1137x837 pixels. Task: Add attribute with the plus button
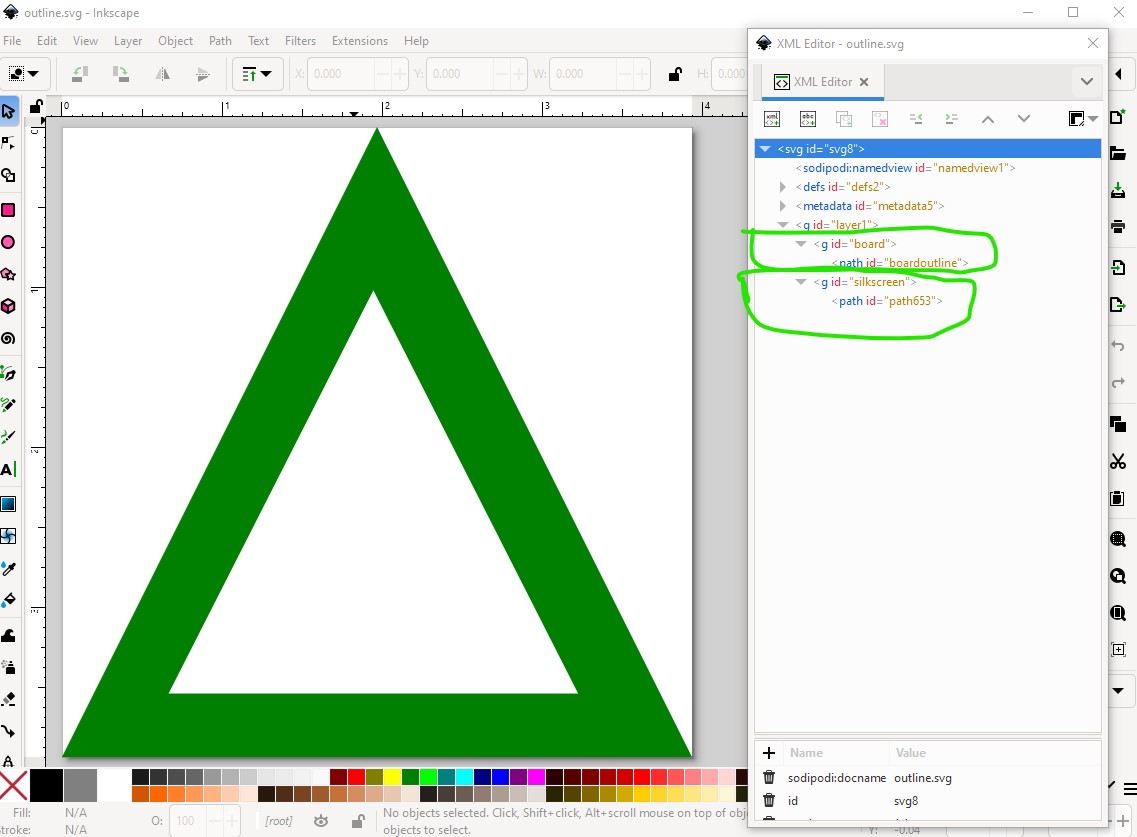[769, 753]
